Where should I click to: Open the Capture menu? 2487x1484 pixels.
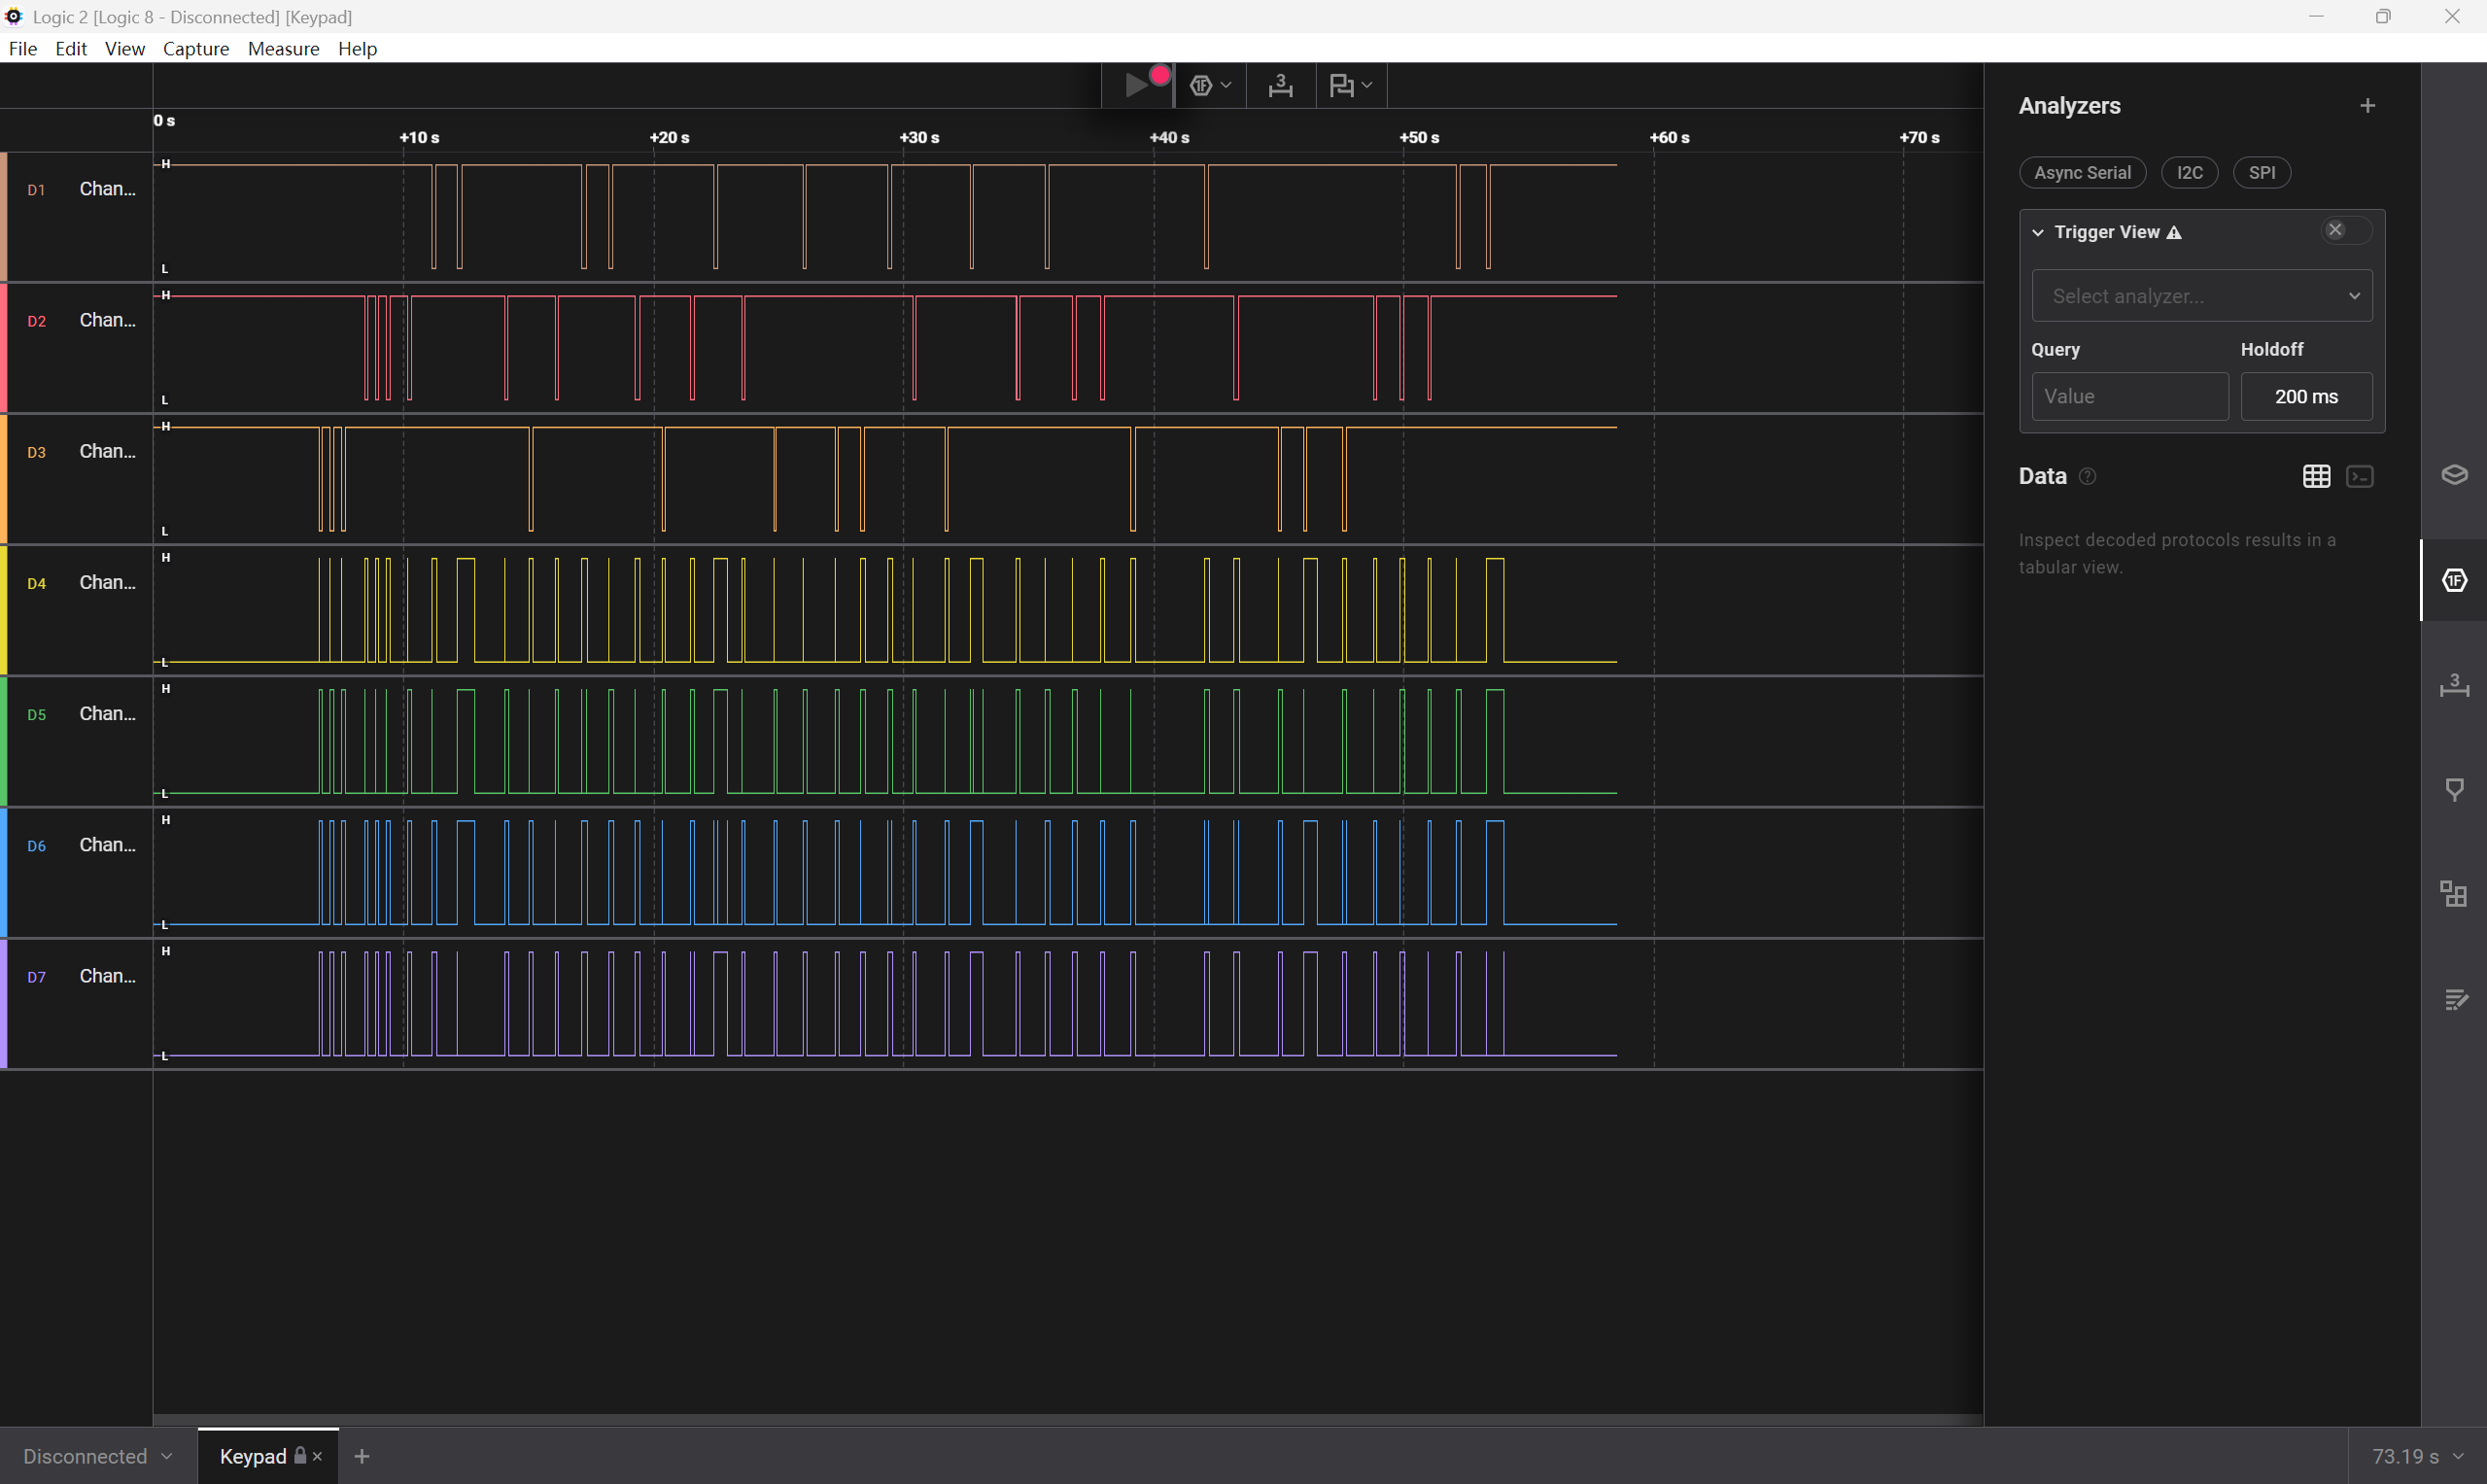click(x=196, y=49)
